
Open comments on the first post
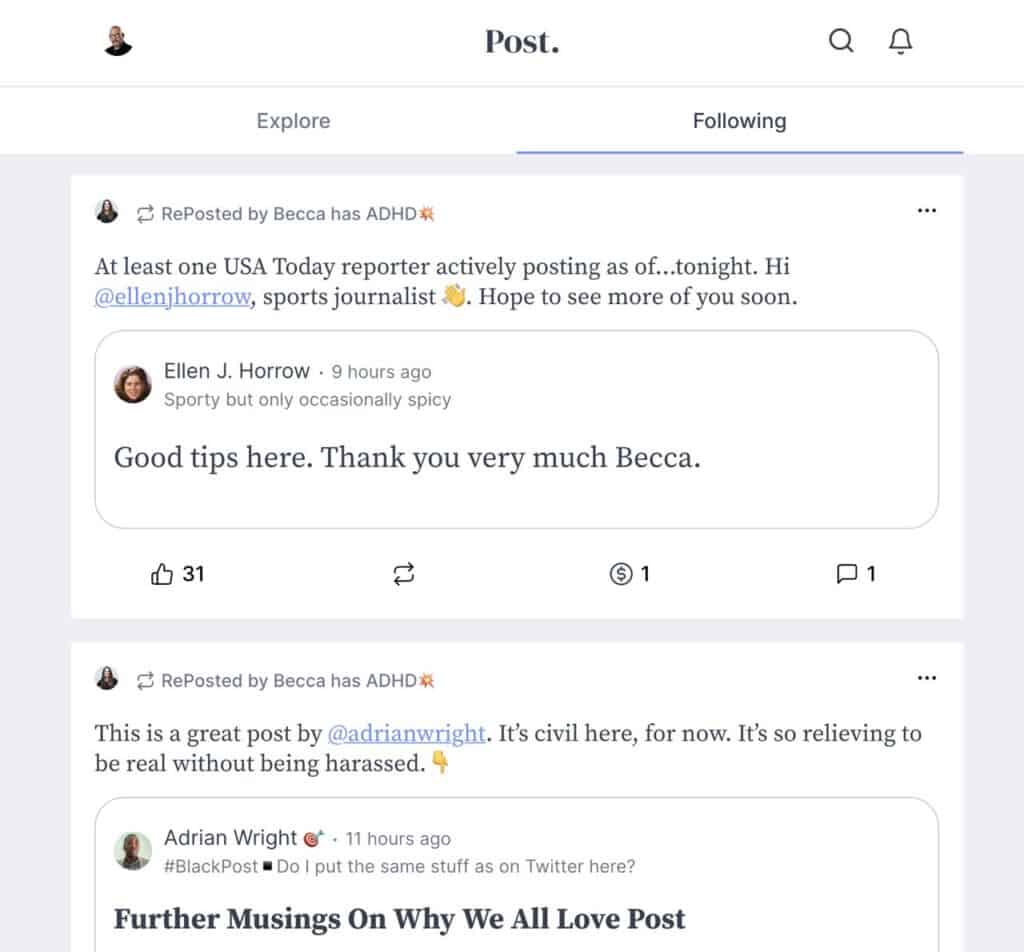coord(847,574)
